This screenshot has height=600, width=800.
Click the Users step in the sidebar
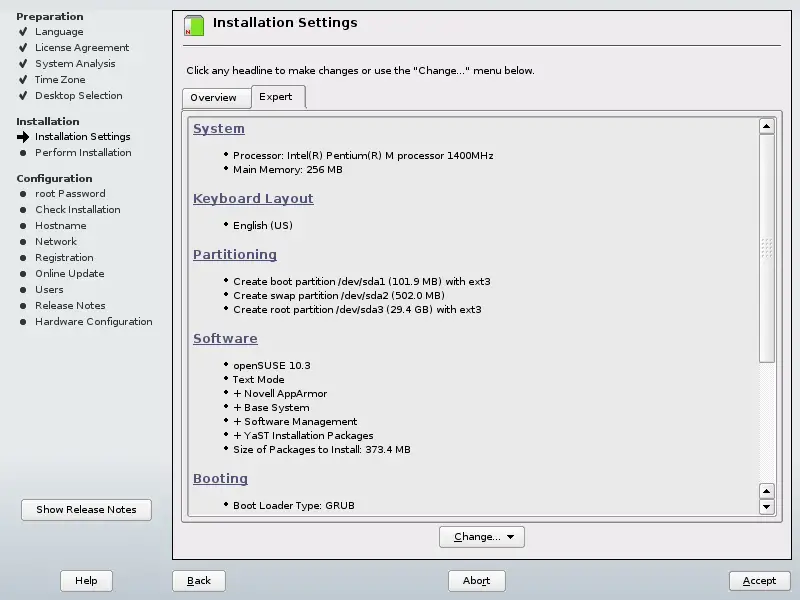point(49,289)
